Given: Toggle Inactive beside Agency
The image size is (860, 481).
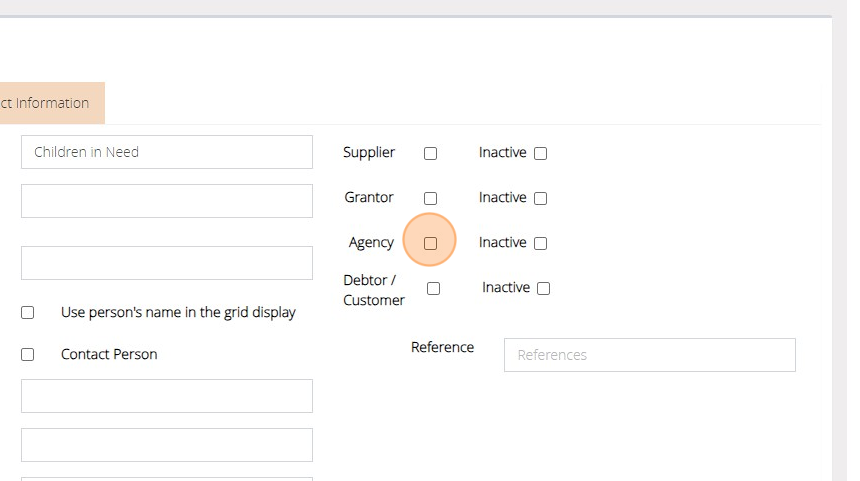Looking at the screenshot, I should pyautogui.click(x=541, y=243).
